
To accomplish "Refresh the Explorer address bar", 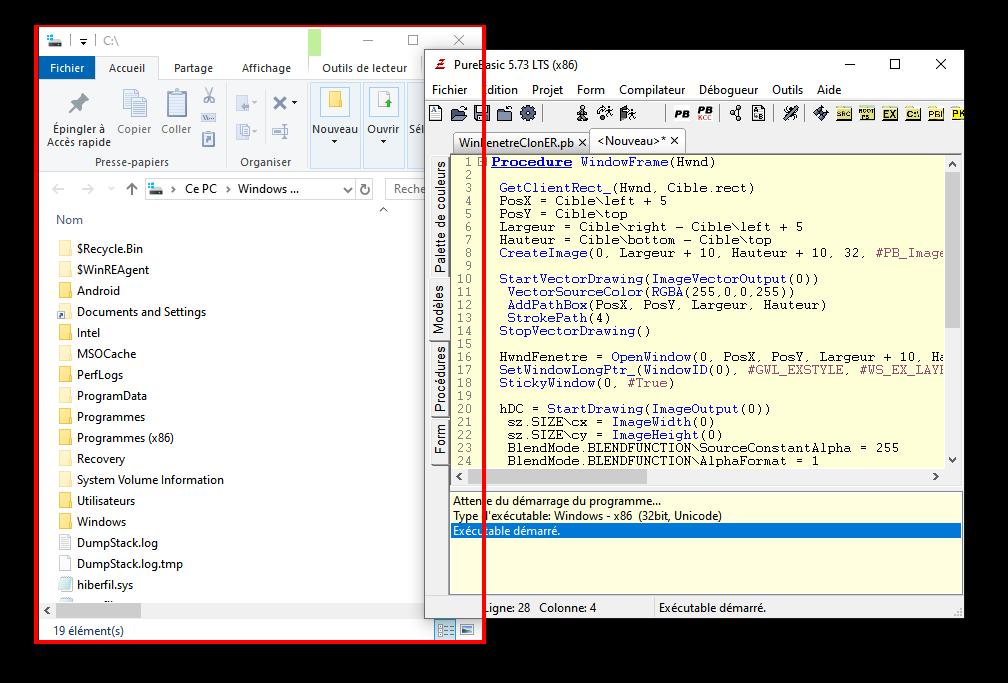I will (365, 189).
